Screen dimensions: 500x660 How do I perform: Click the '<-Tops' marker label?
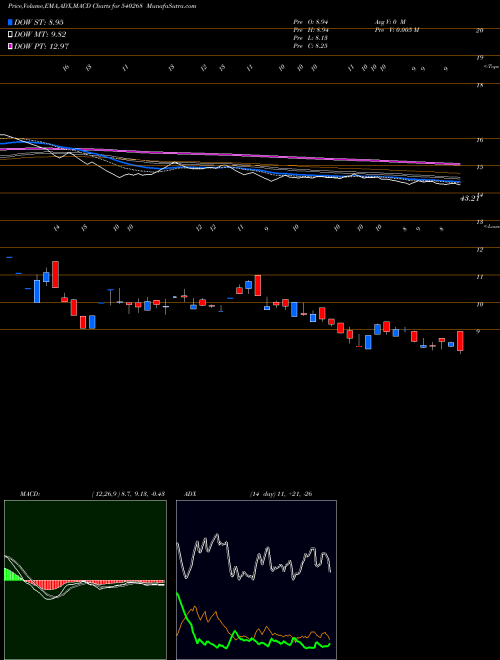tap(491, 67)
